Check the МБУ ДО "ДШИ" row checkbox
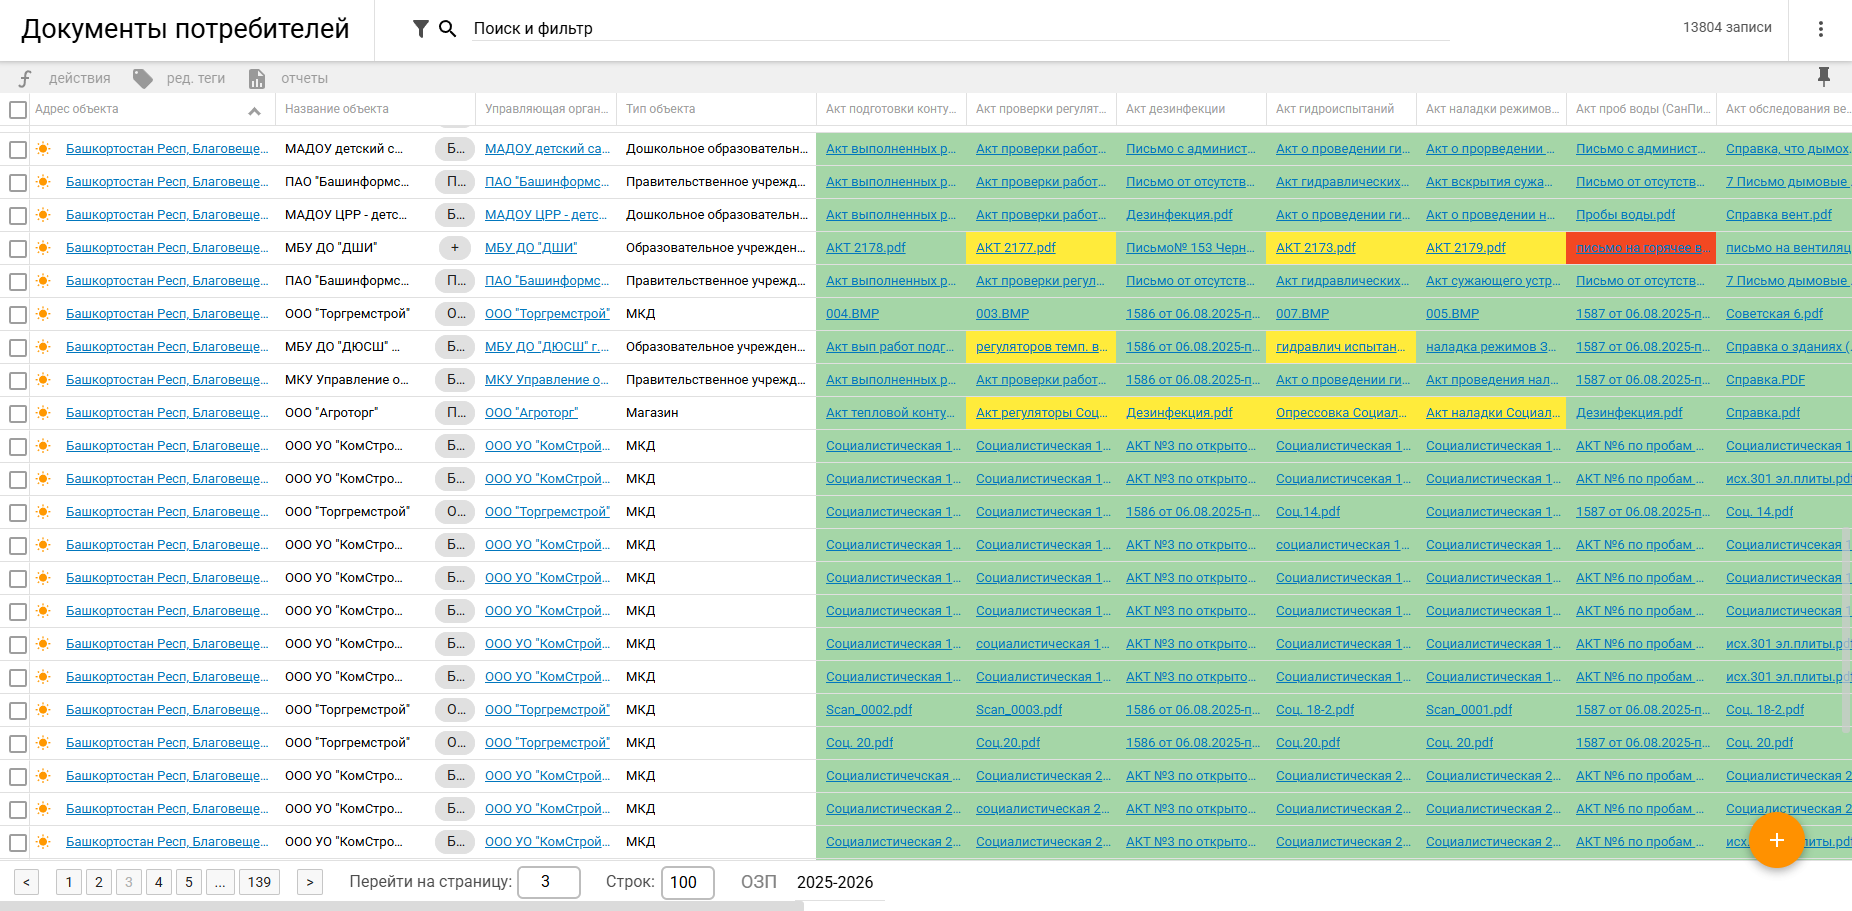 [18, 249]
